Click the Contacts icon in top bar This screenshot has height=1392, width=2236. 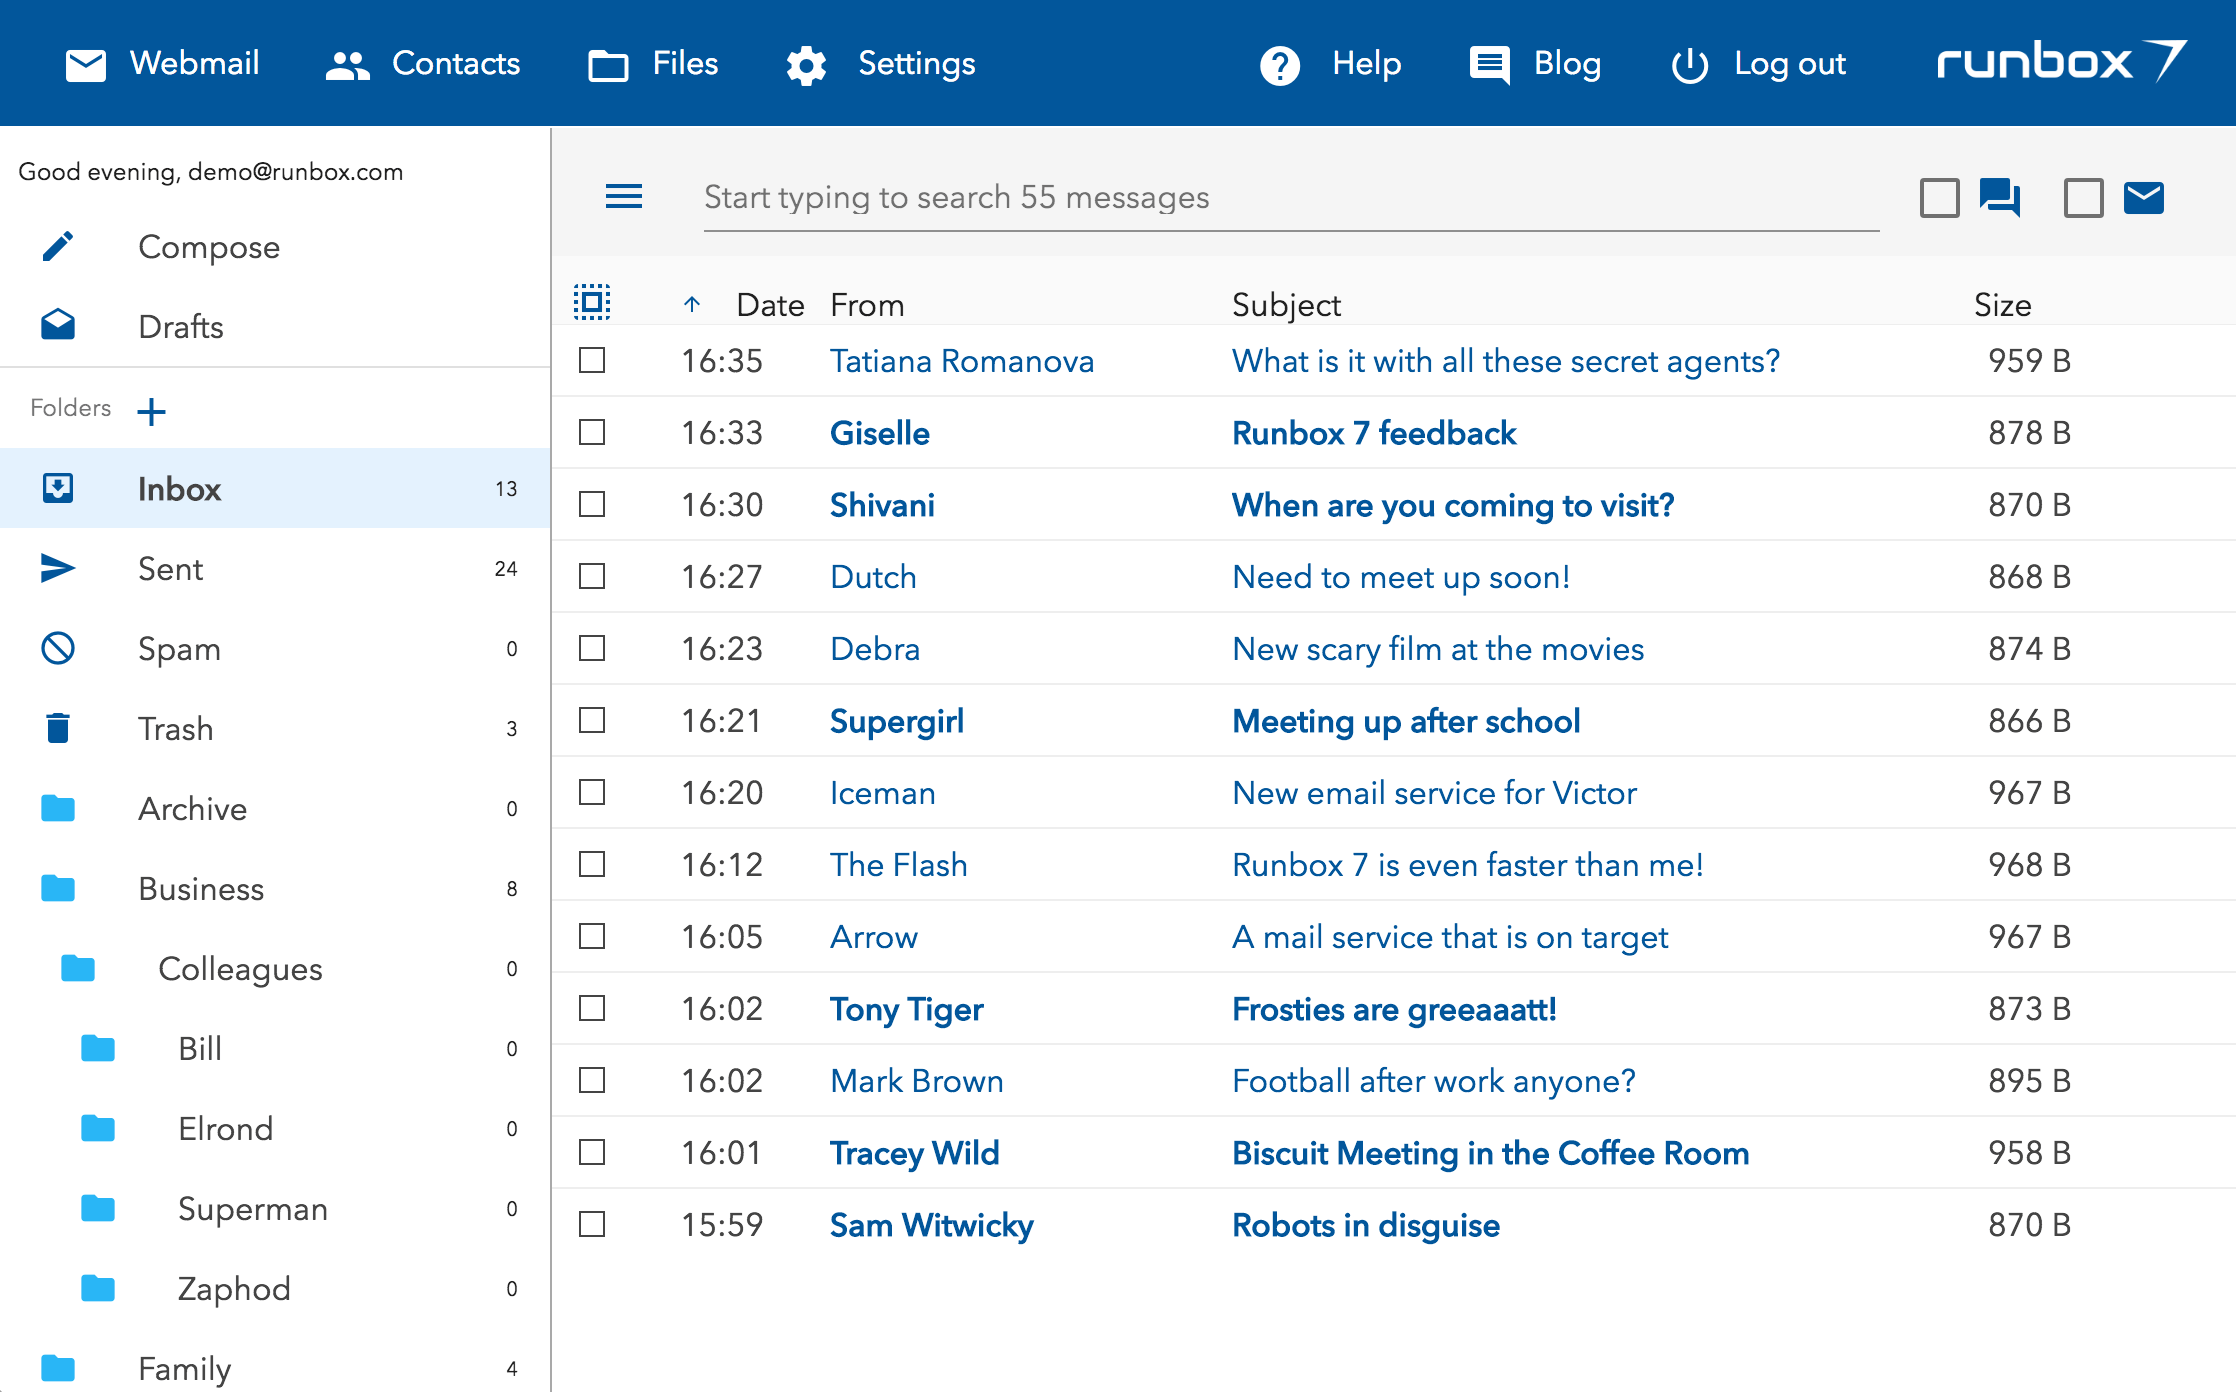coord(347,64)
